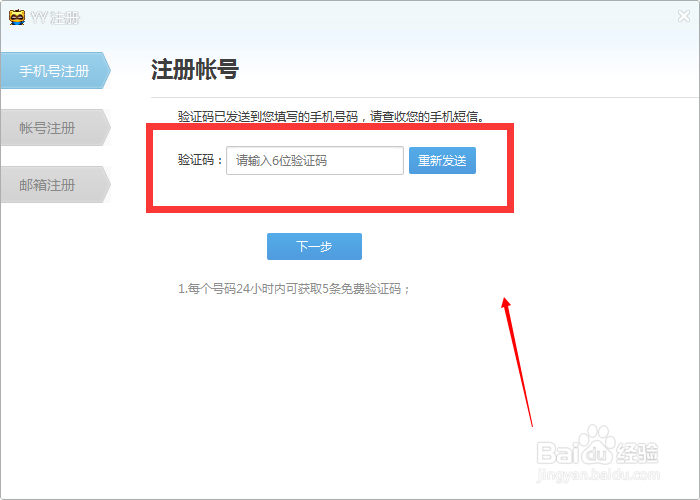Click the 注册帐号 heading text
Screen dimensions: 700x500
[x=195, y=69]
